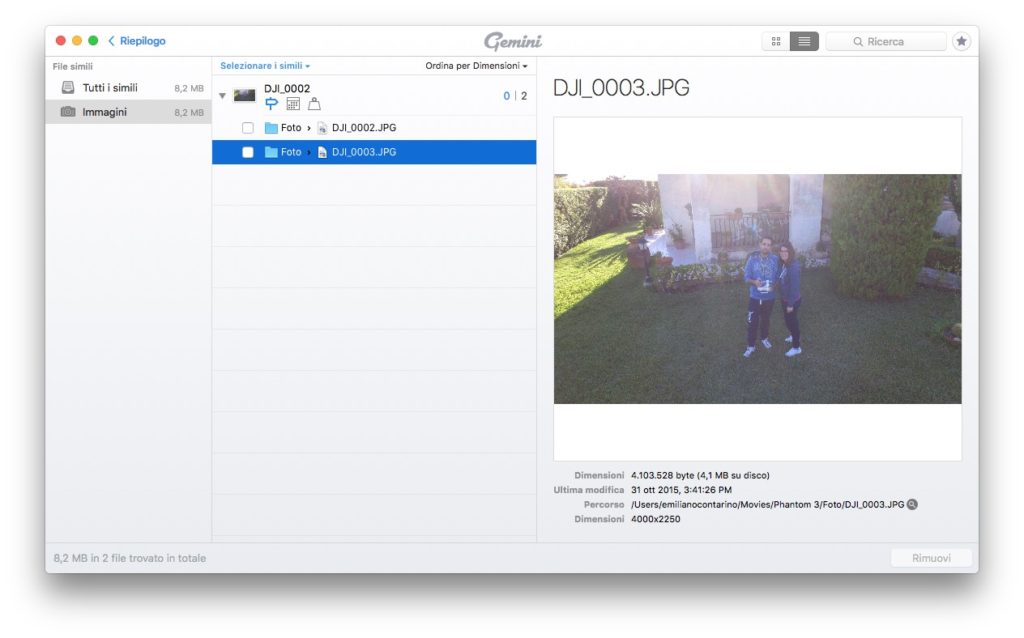Check the DJI_0002.JPG checkbox

(x=248, y=128)
